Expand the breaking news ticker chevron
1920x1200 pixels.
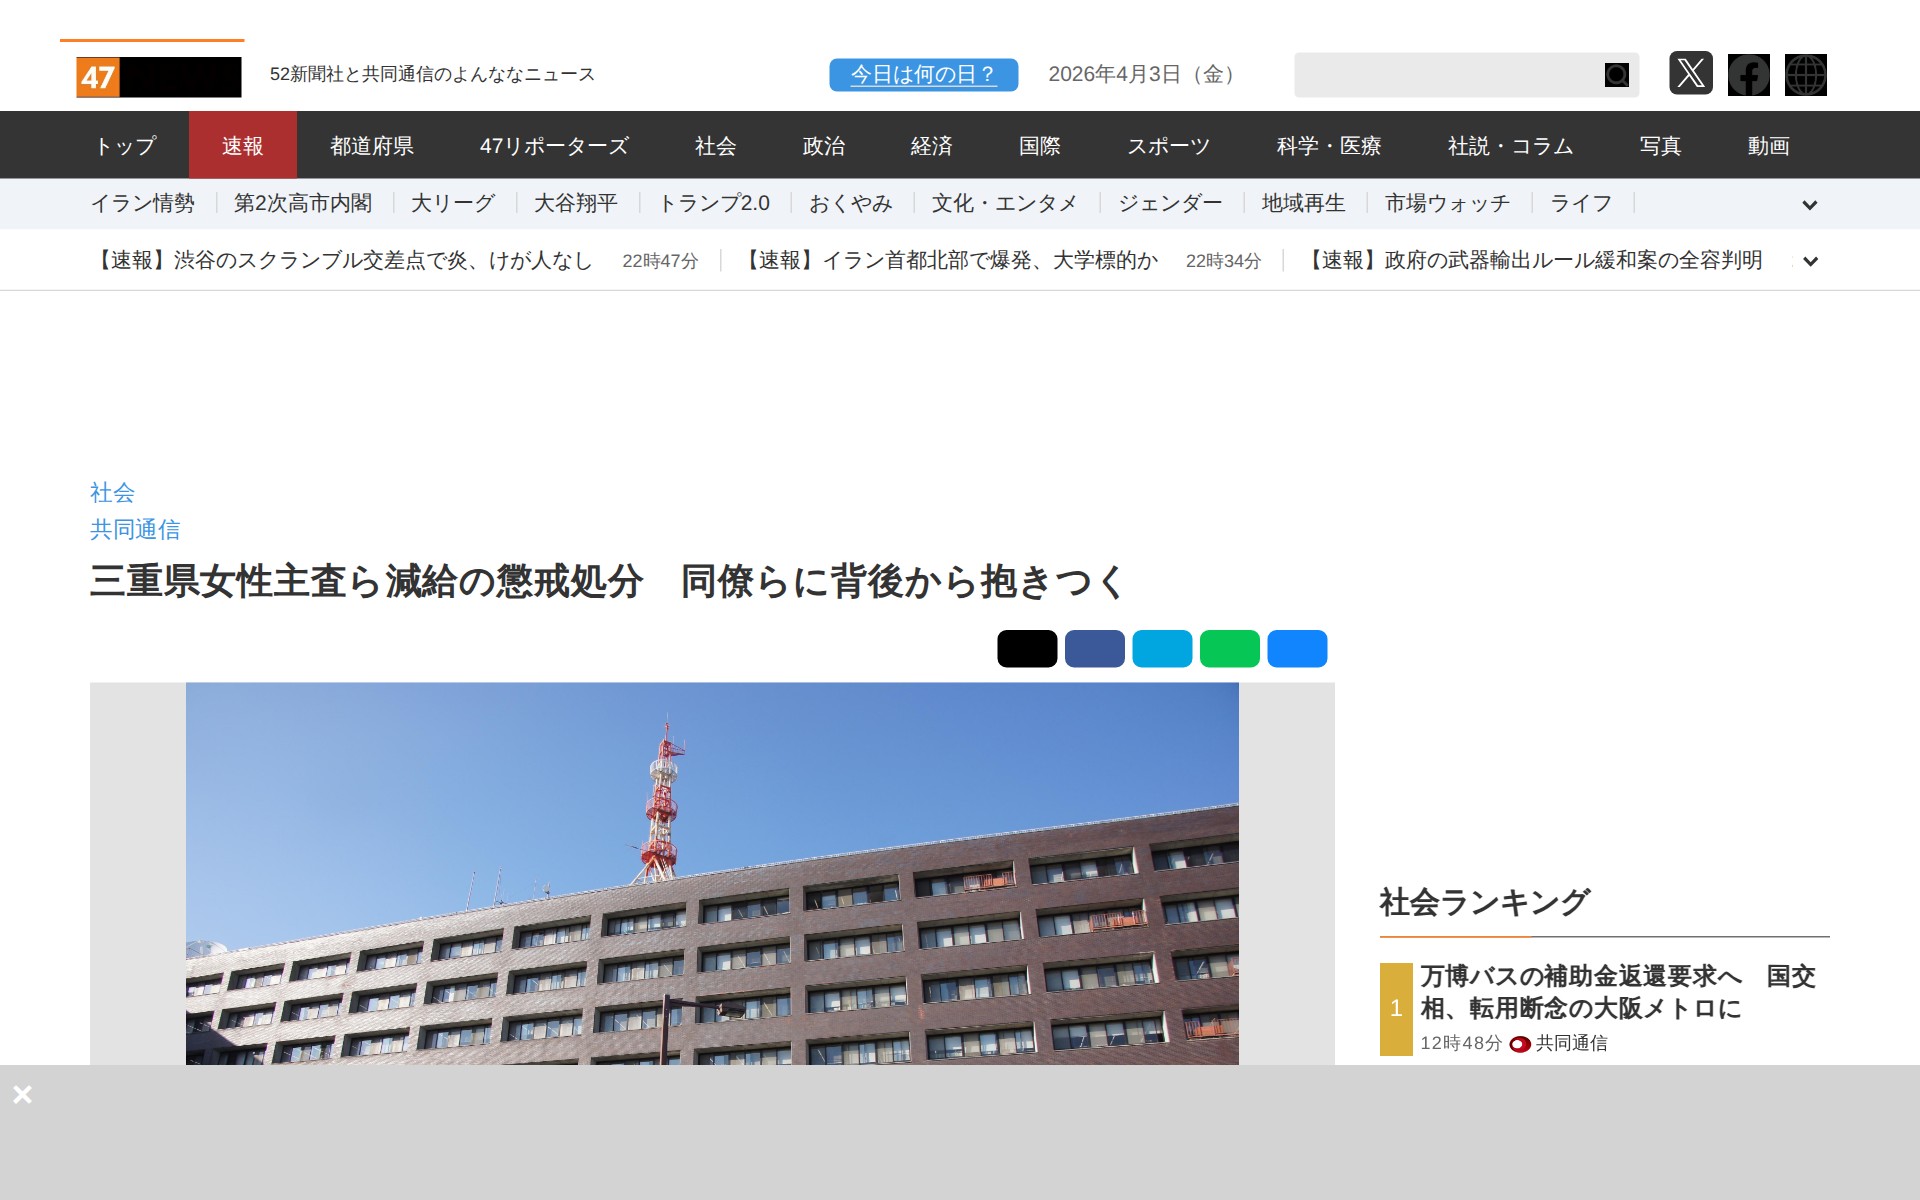click(x=1809, y=261)
